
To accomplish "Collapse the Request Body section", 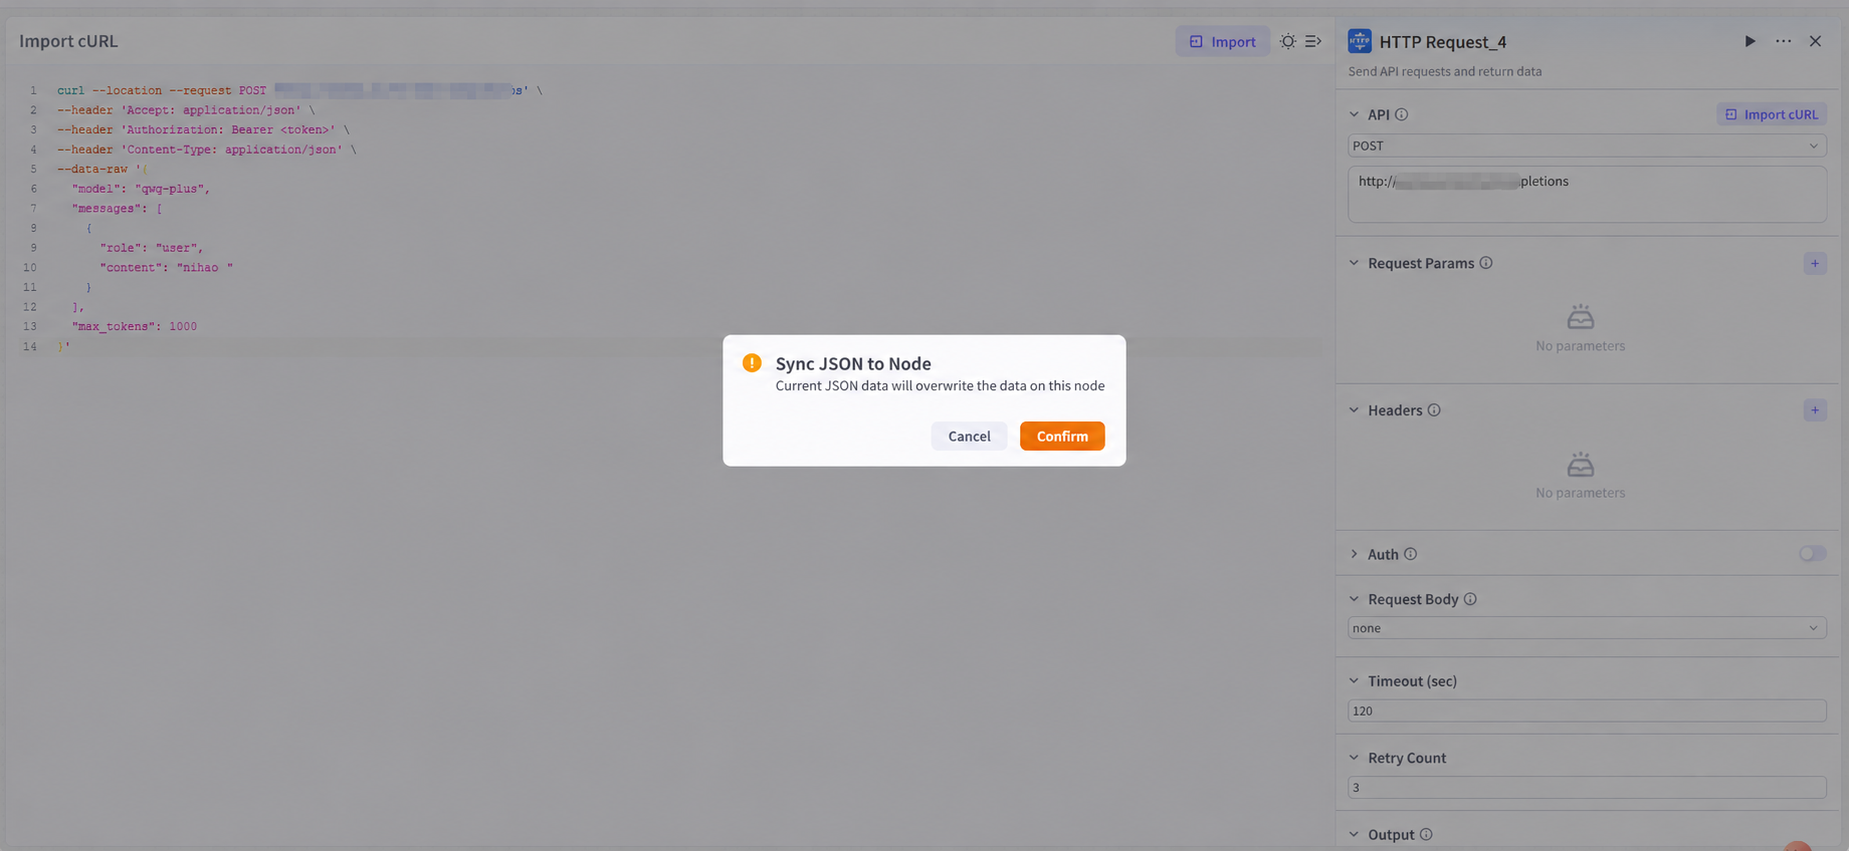I will pos(1354,599).
